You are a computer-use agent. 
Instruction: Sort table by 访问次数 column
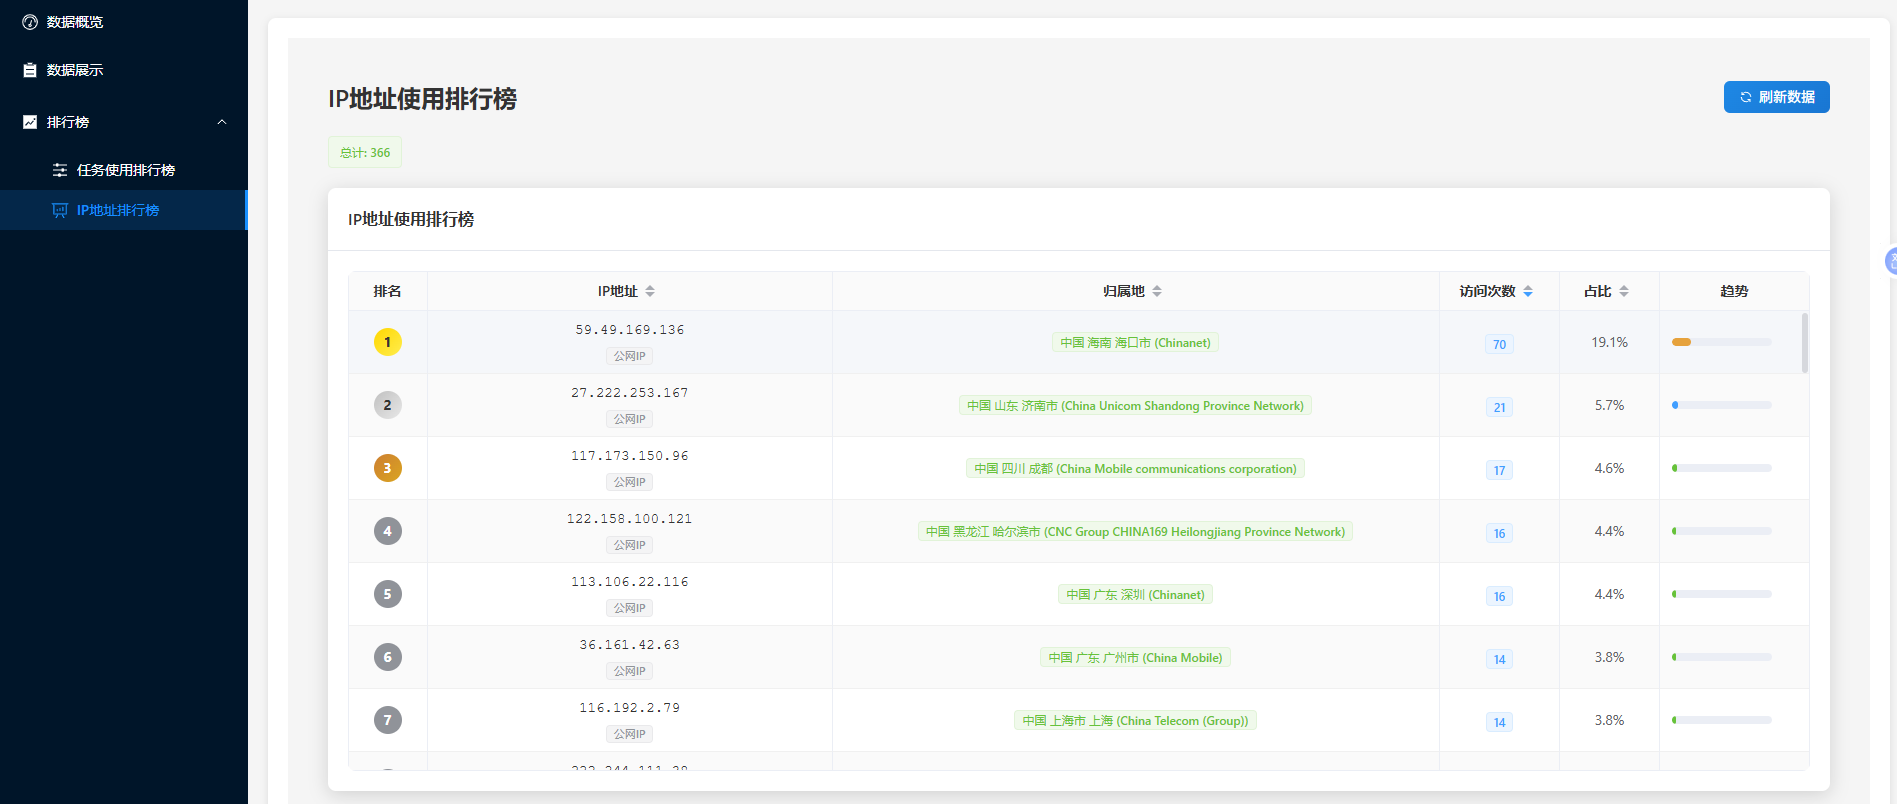pos(1528,291)
